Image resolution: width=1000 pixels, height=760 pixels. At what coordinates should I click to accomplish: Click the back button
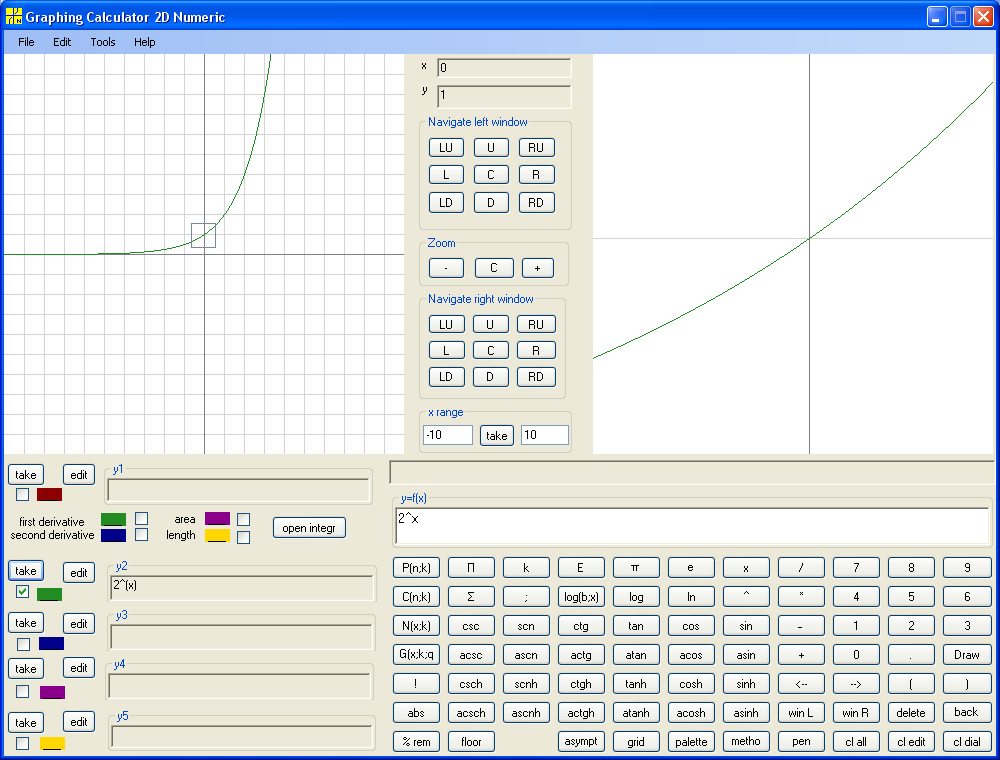[x=966, y=713]
